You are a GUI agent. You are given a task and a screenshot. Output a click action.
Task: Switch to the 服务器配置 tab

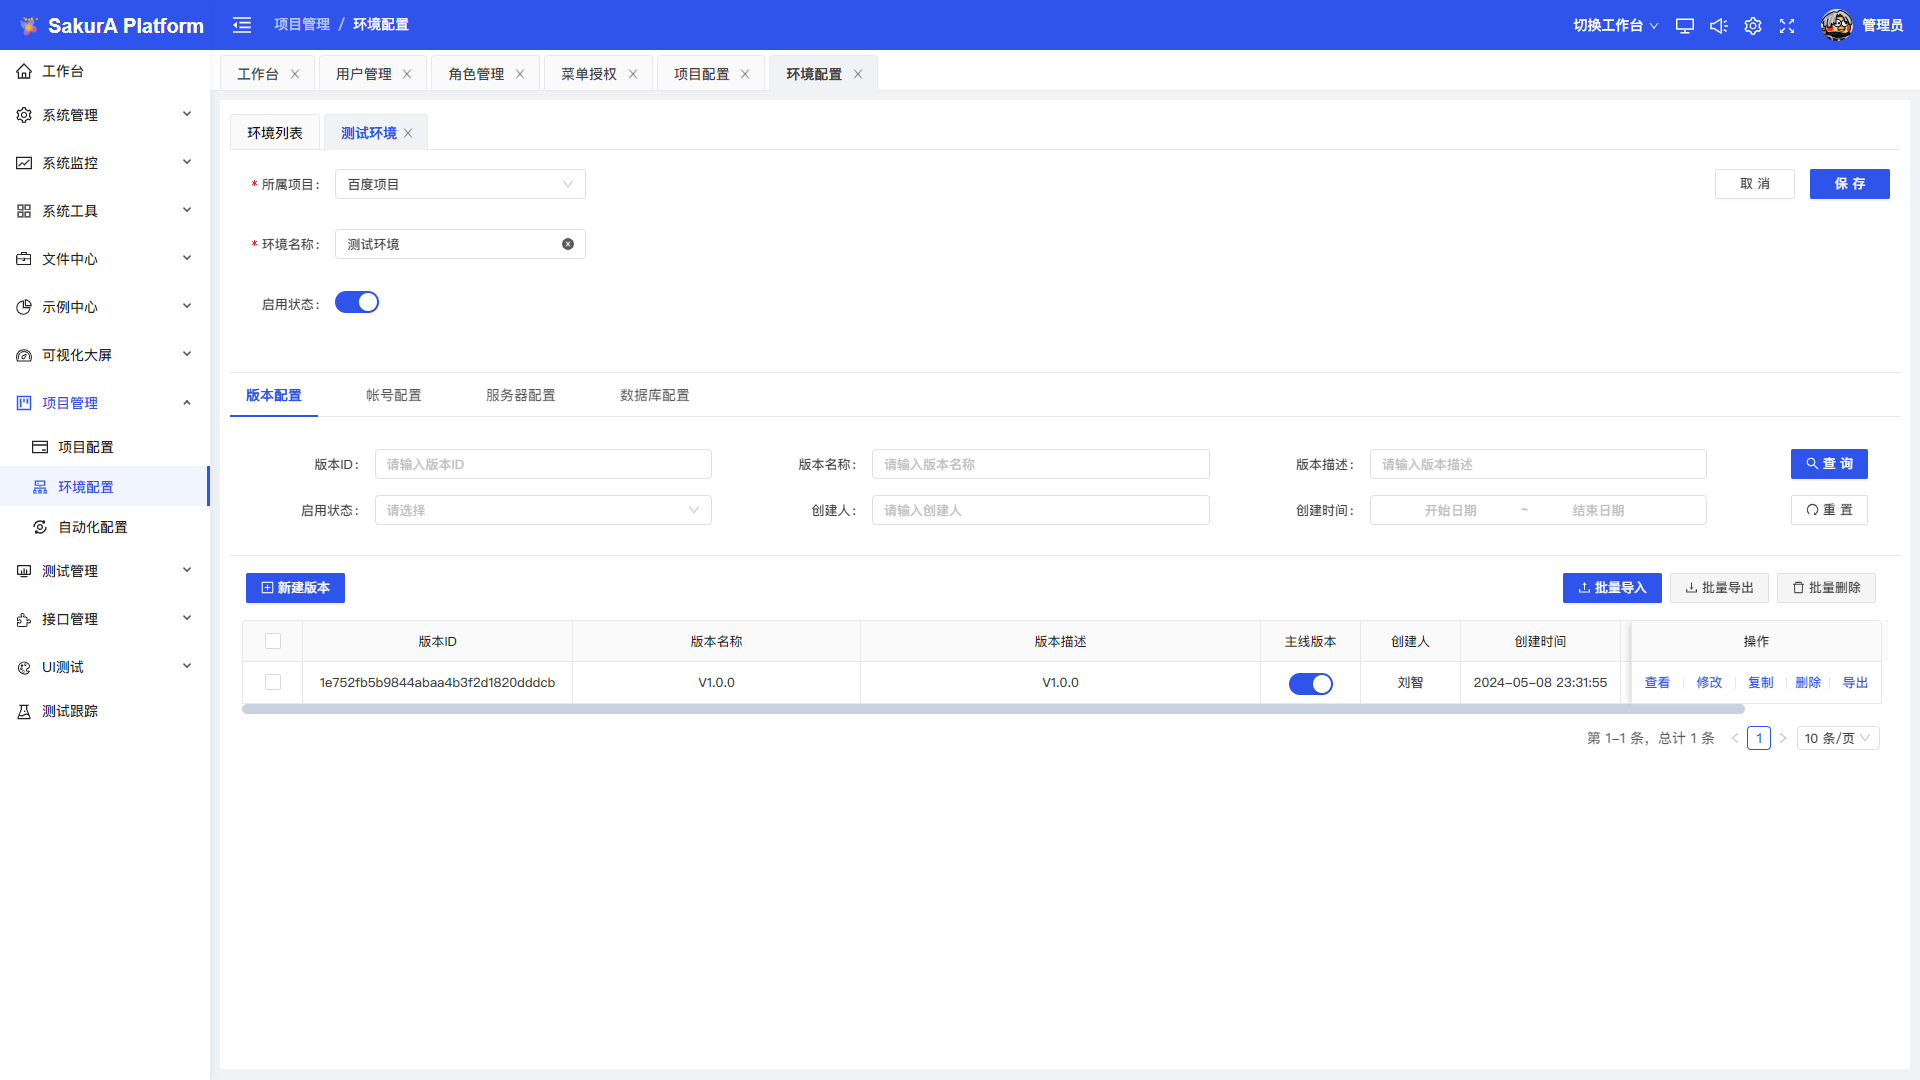tap(520, 395)
